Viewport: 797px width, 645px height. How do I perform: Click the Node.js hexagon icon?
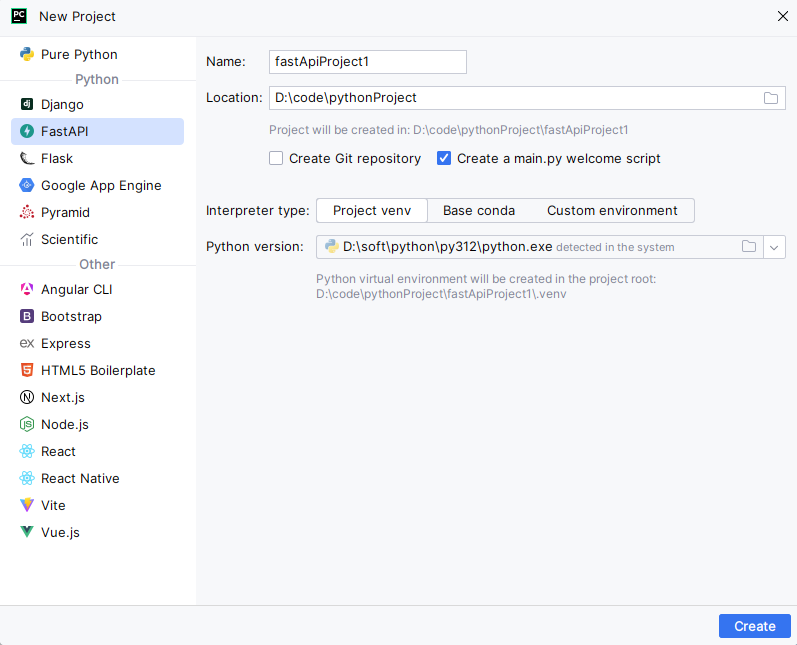(x=27, y=424)
